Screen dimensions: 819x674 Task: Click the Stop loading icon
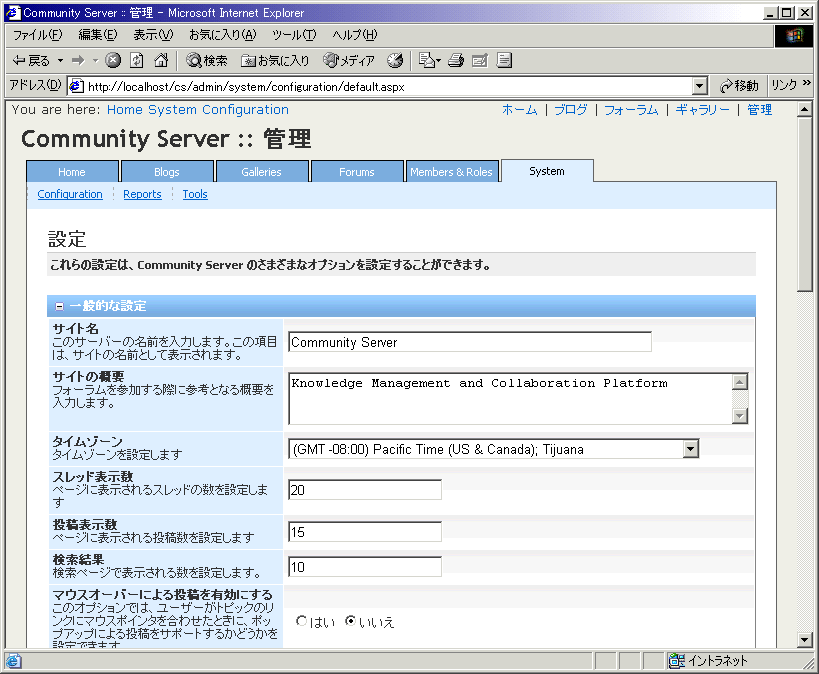(x=113, y=61)
